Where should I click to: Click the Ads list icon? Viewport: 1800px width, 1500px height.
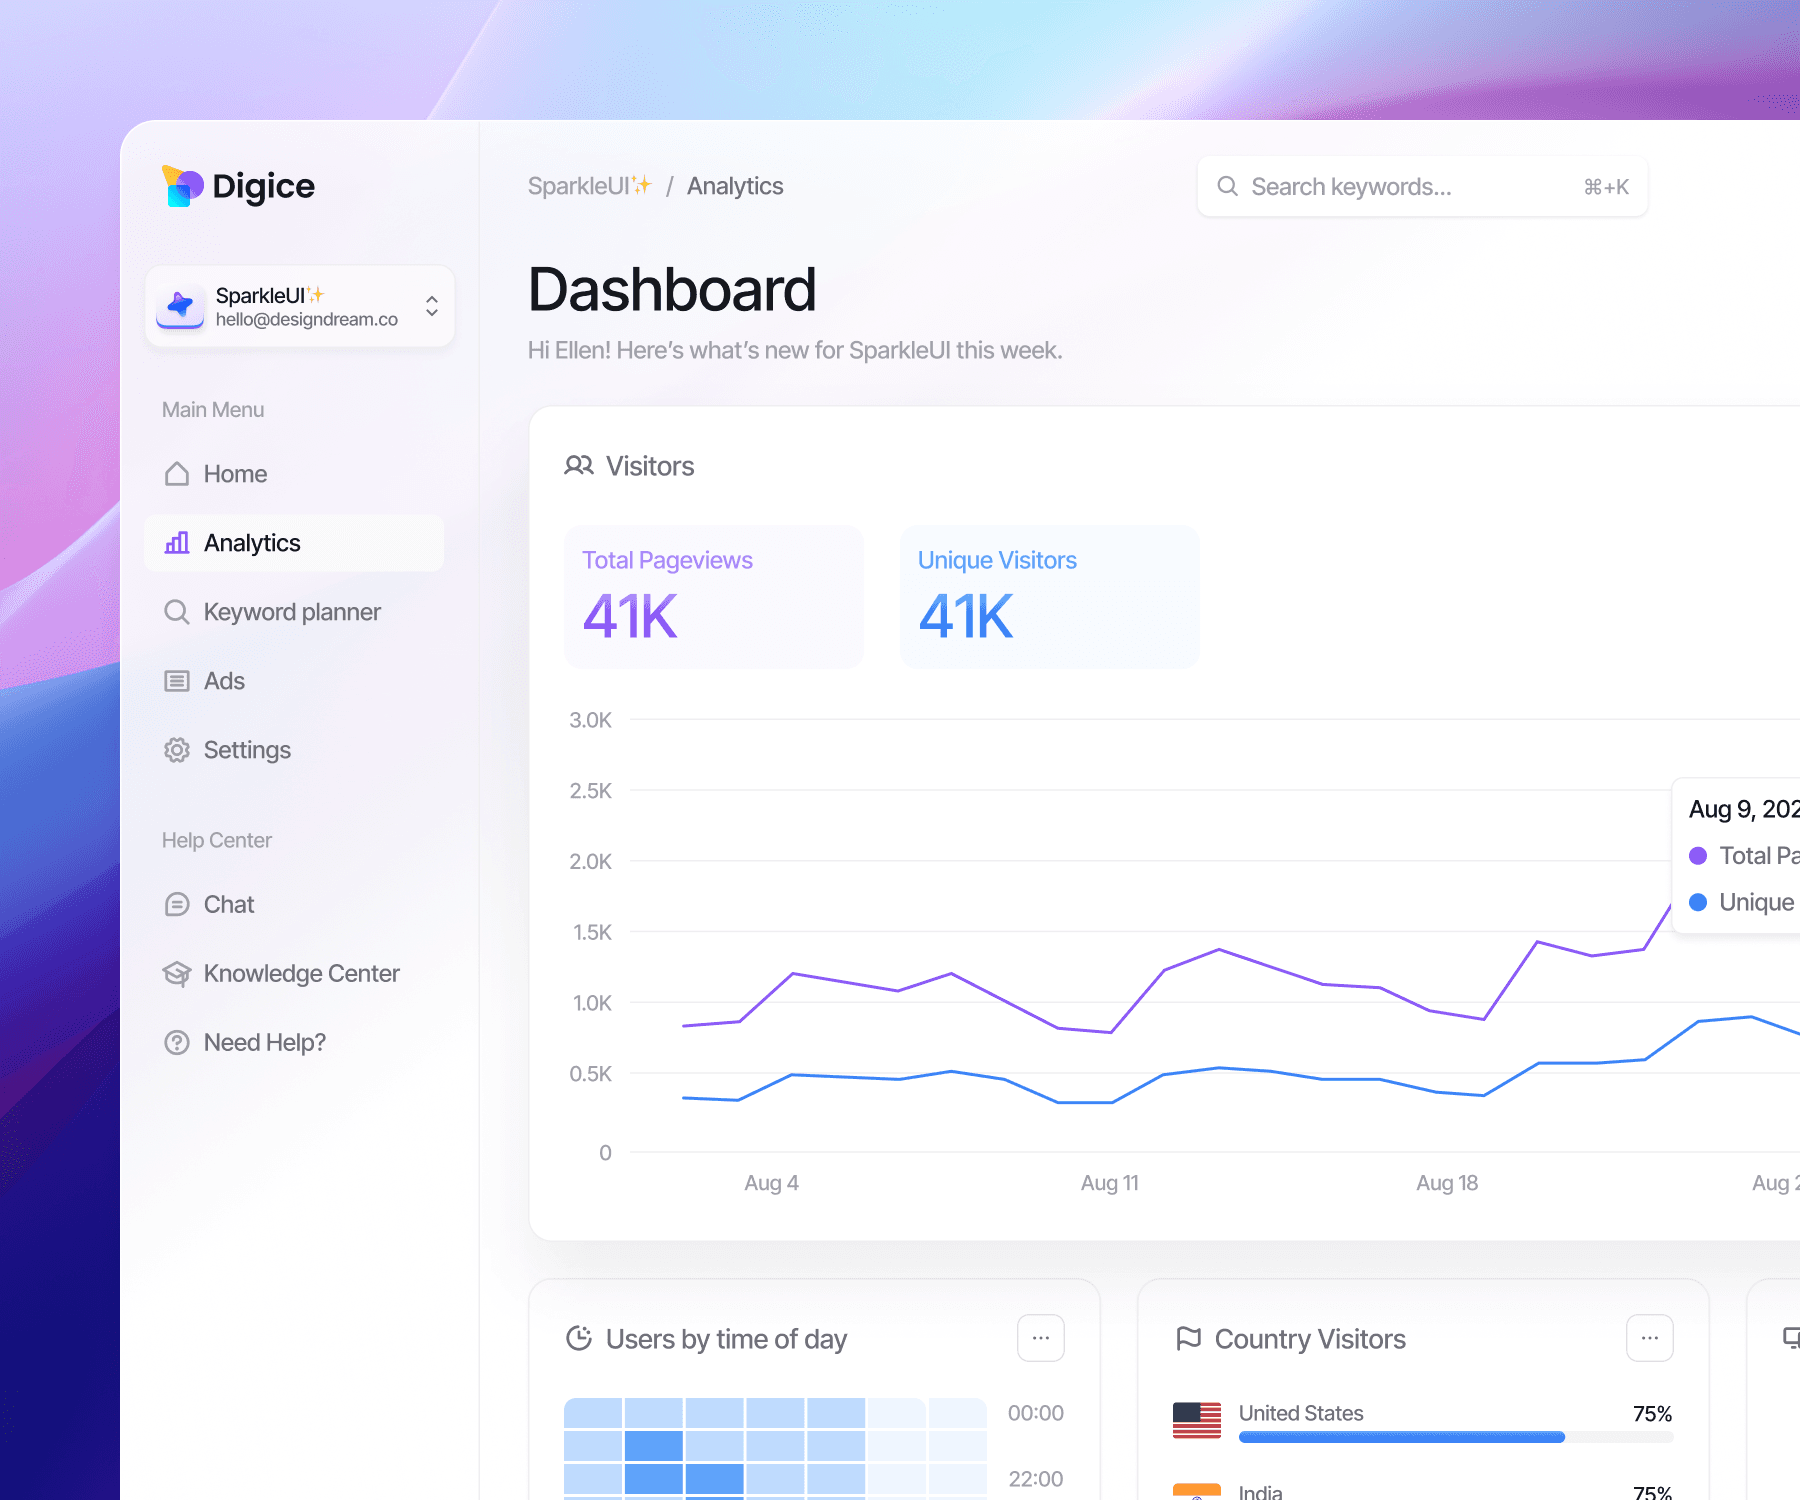click(x=177, y=681)
